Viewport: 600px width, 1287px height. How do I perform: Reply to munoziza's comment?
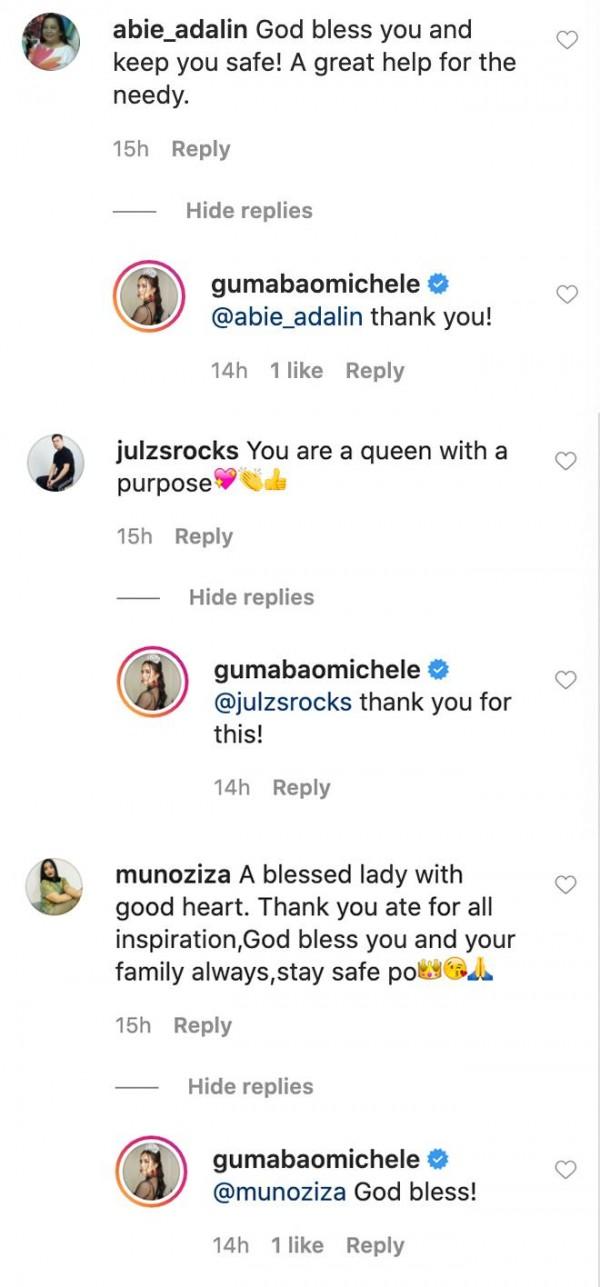tap(202, 1024)
